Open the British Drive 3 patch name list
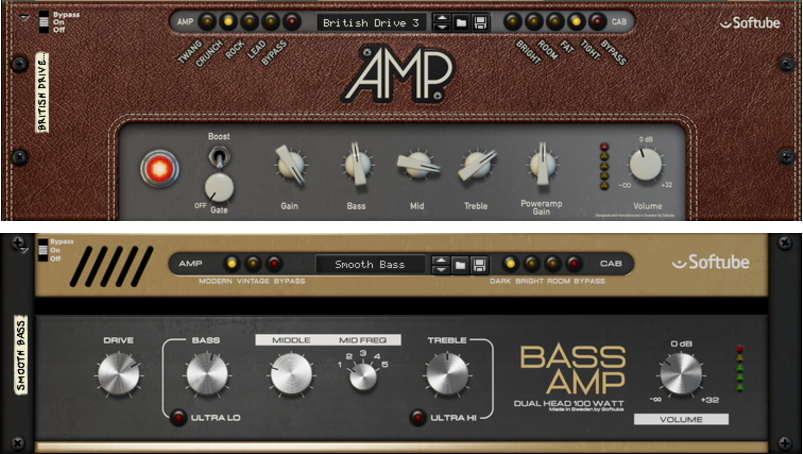This screenshot has width=803, height=454. click(371, 21)
